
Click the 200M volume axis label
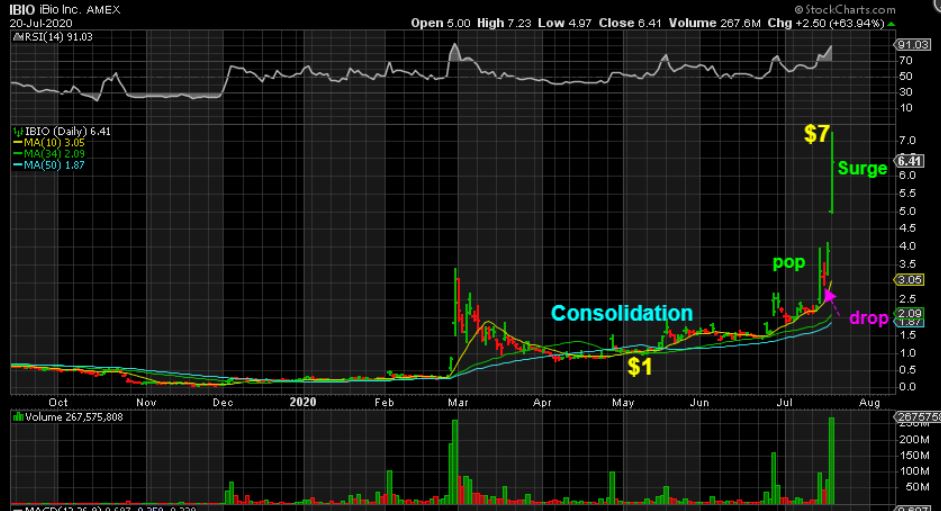[913, 440]
